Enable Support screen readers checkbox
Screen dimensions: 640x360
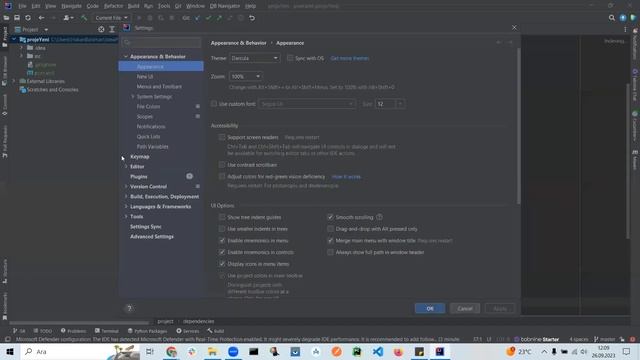click(222, 137)
